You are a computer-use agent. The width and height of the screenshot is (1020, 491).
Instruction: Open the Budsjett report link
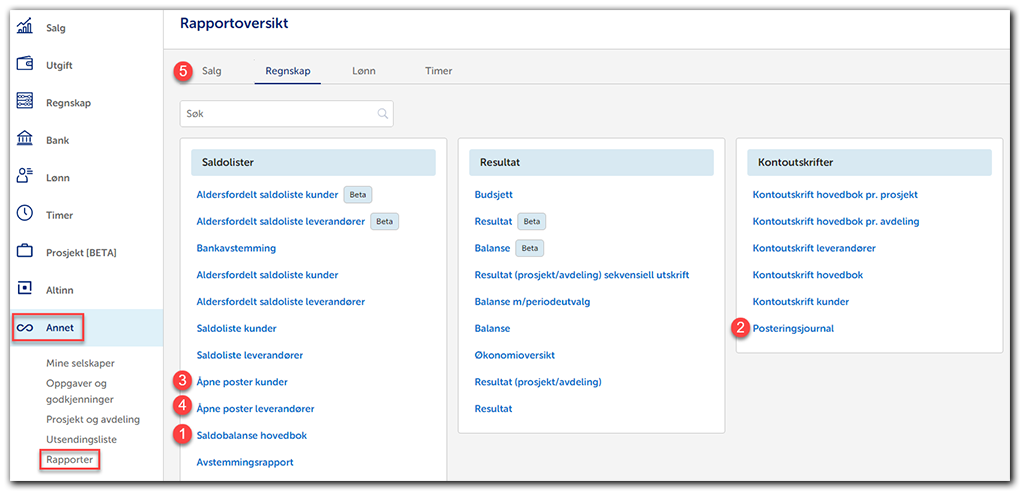click(x=493, y=195)
